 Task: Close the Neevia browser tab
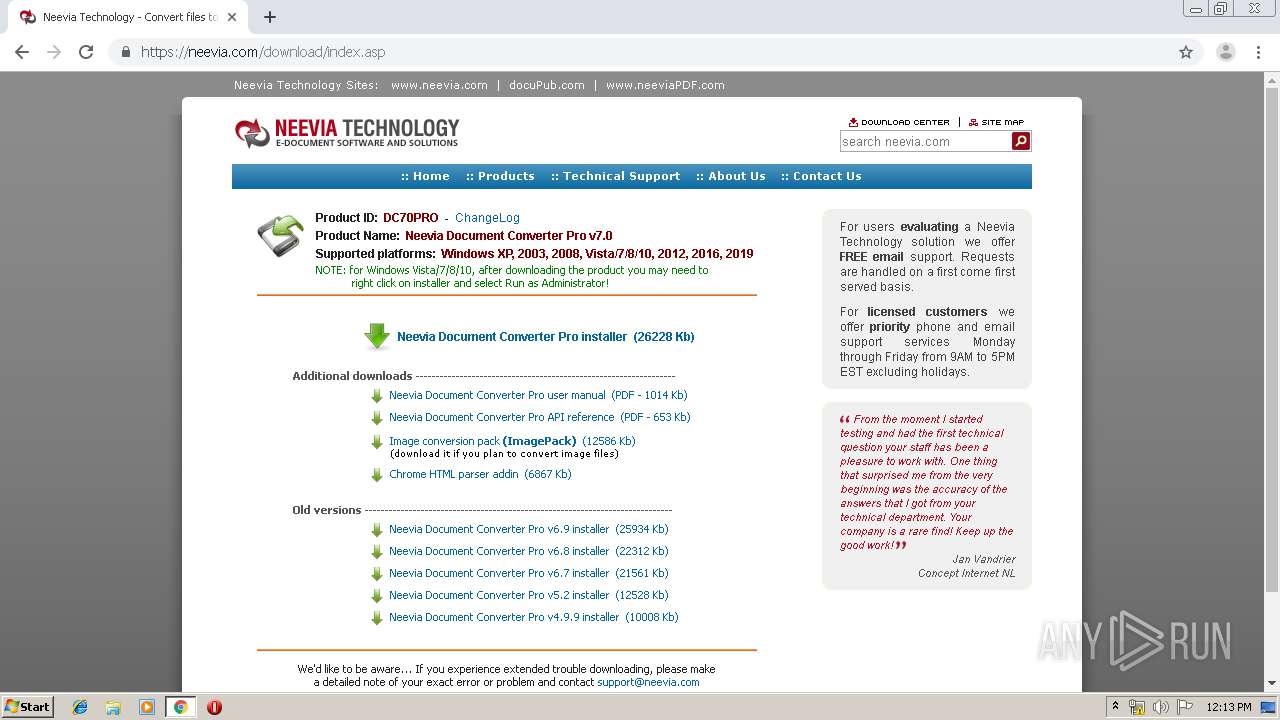click(231, 17)
